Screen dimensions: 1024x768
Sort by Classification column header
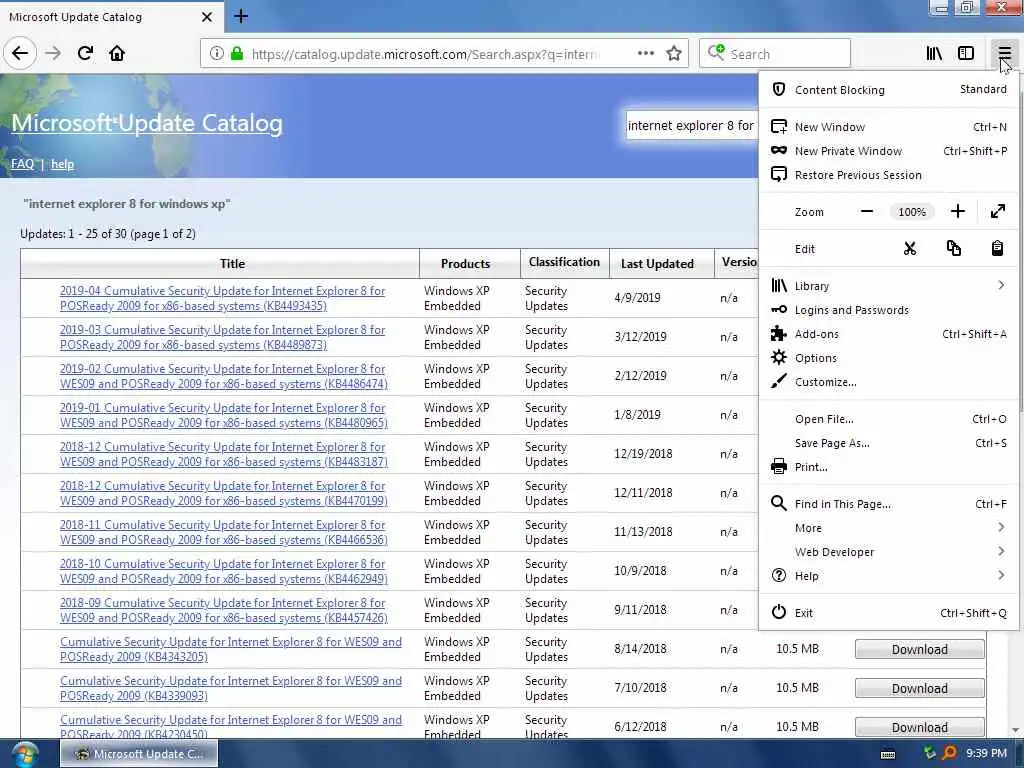(564, 263)
